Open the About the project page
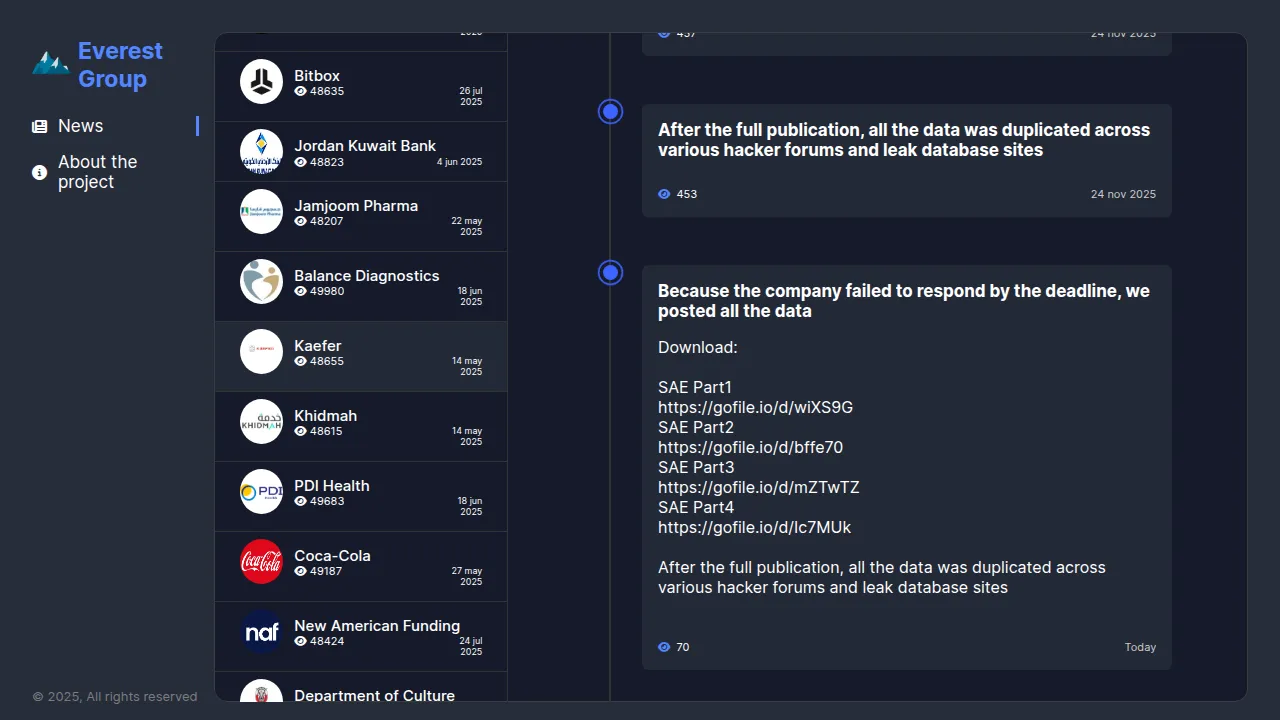 click(98, 172)
